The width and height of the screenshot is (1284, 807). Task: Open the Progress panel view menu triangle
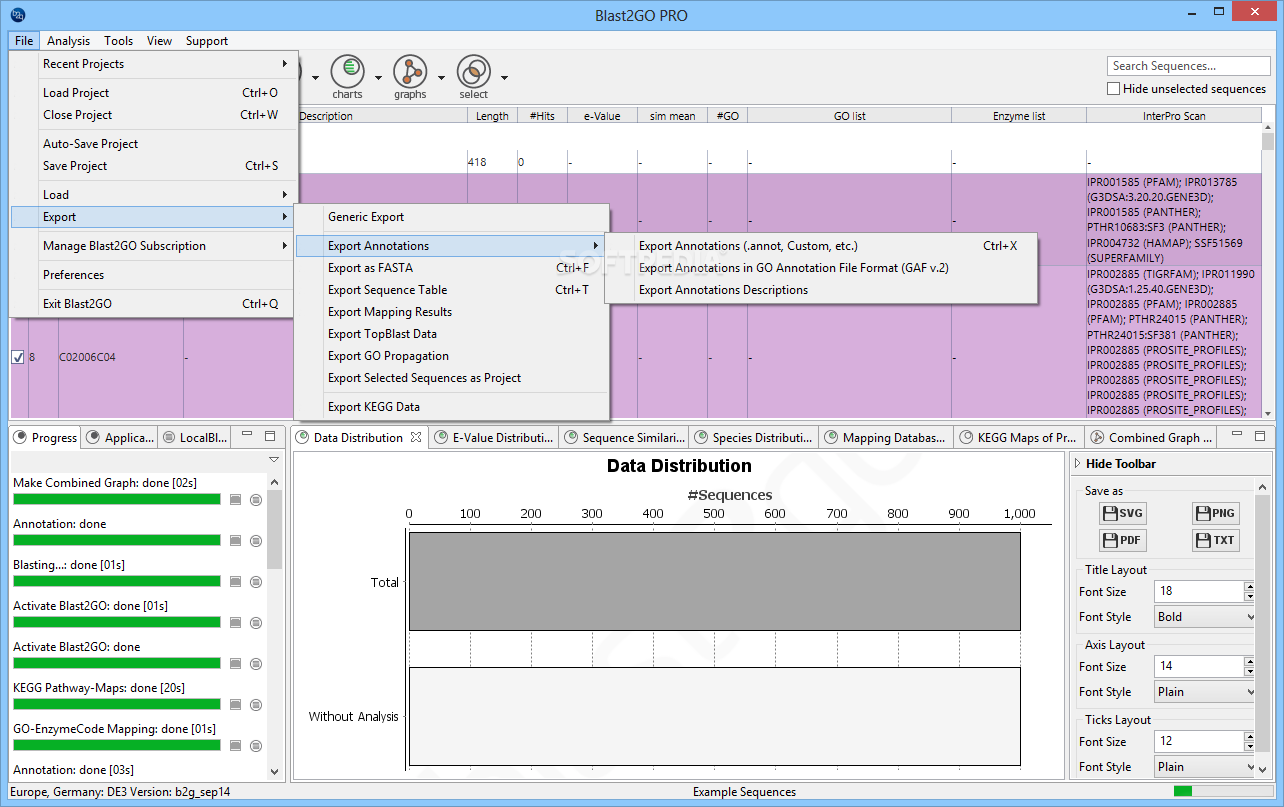[x=273, y=459]
